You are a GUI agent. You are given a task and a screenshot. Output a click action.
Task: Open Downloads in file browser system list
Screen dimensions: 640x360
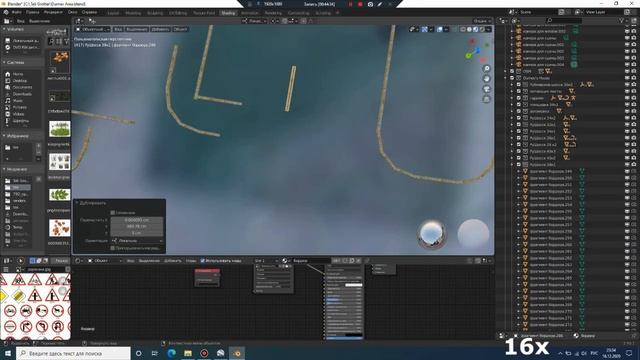coord(22,94)
